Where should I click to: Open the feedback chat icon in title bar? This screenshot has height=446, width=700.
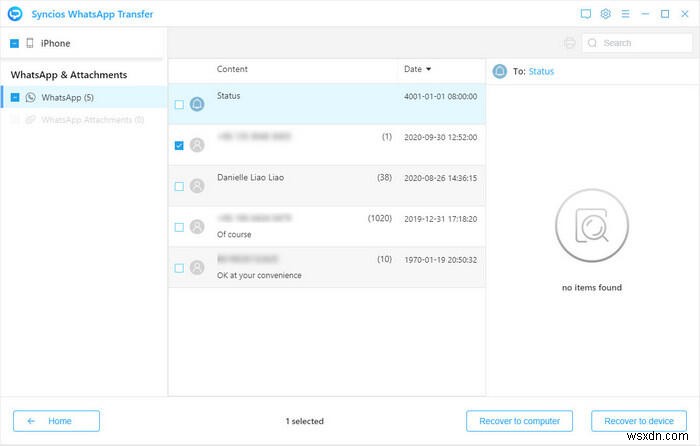[586, 14]
